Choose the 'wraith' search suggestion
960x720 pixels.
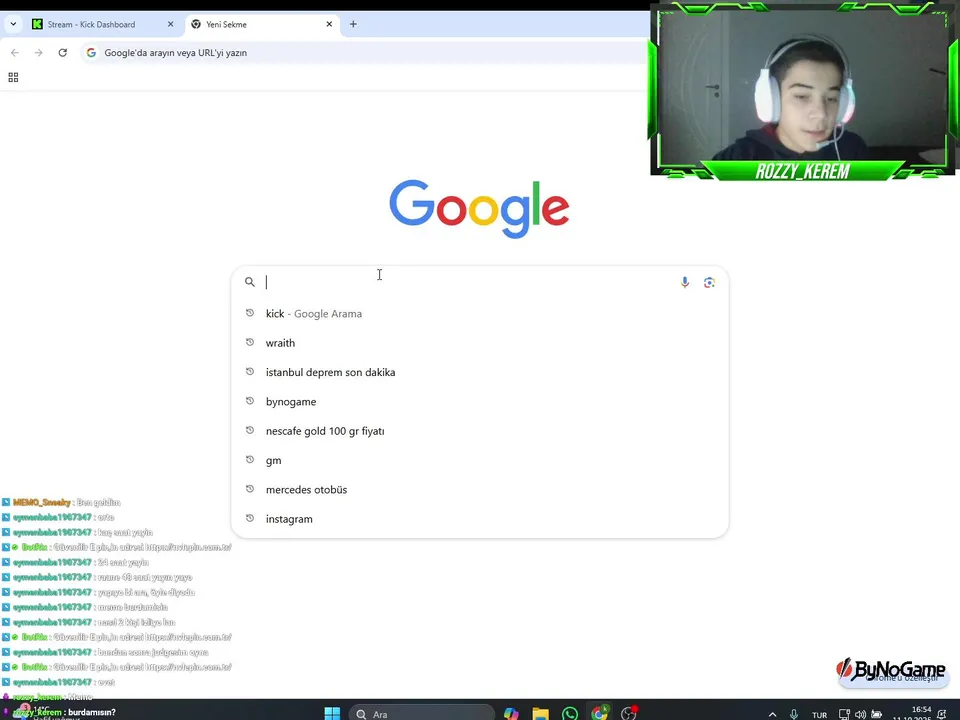[479, 343]
